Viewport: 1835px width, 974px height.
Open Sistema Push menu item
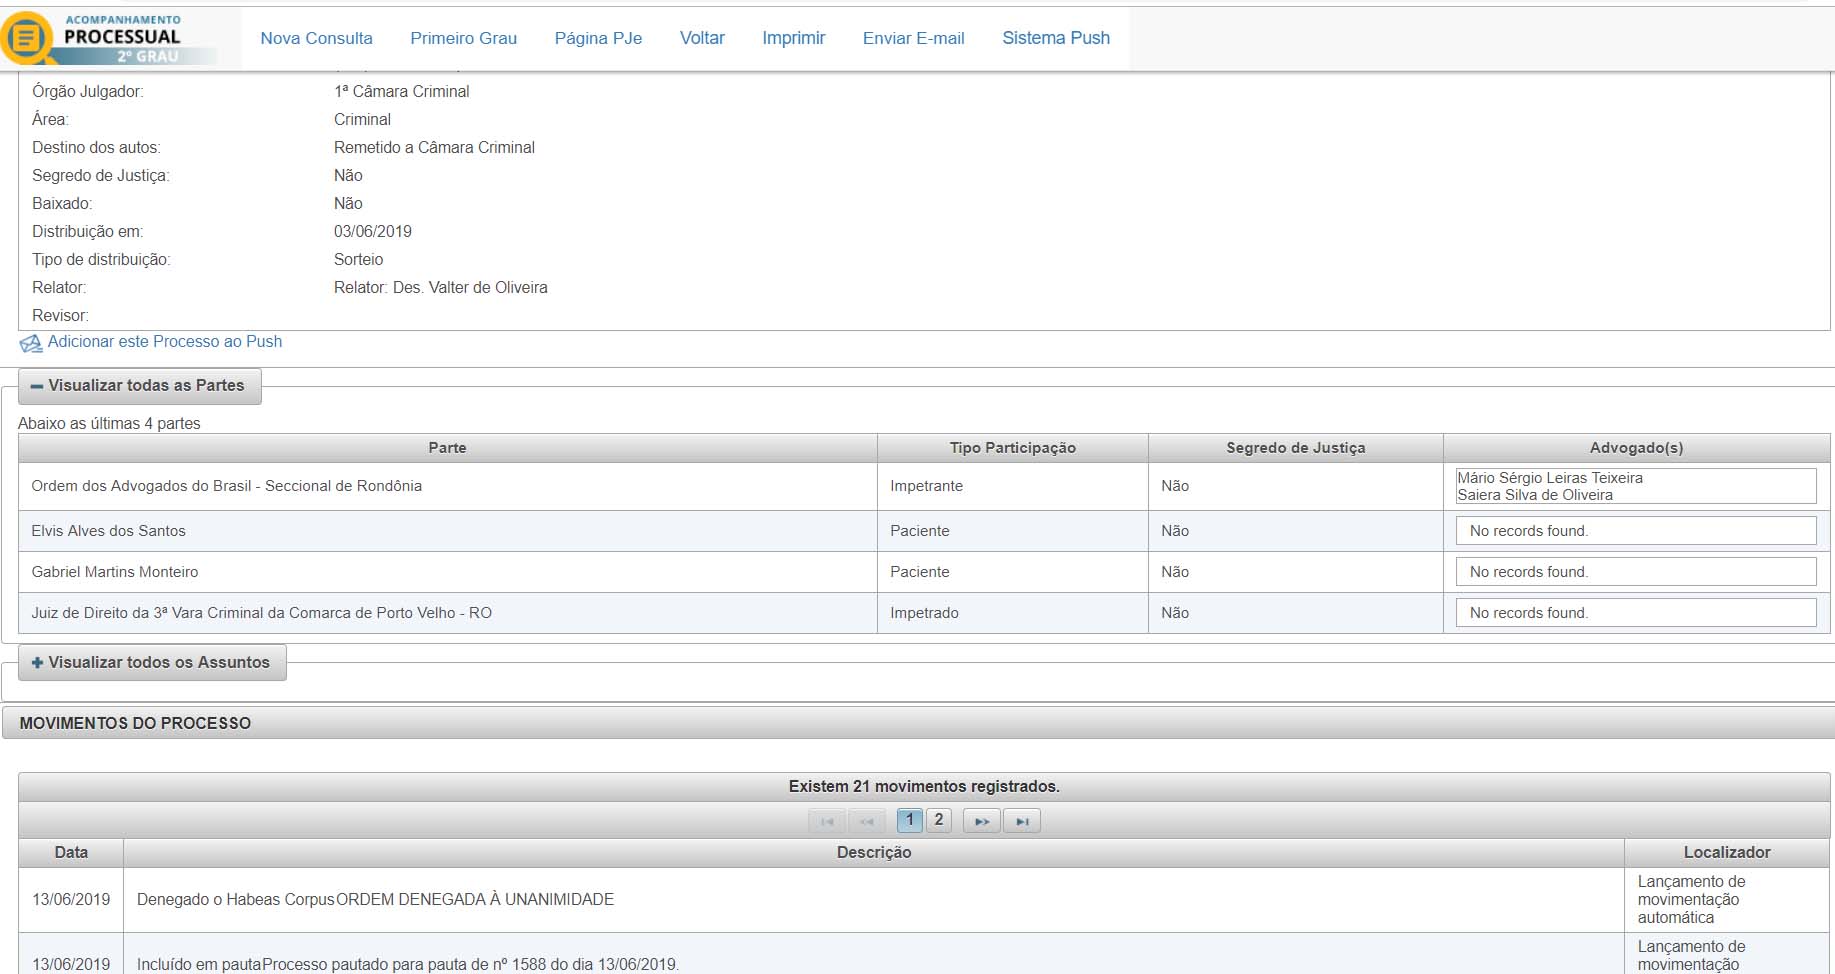point(1056,38)
